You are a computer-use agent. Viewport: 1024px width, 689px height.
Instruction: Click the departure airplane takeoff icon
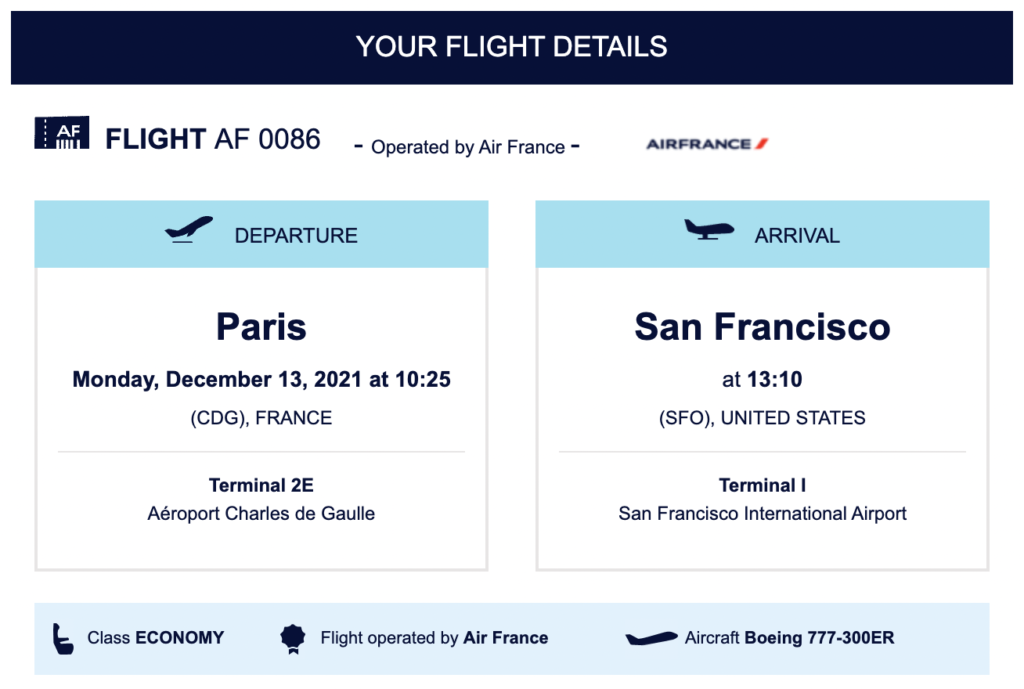188,230
